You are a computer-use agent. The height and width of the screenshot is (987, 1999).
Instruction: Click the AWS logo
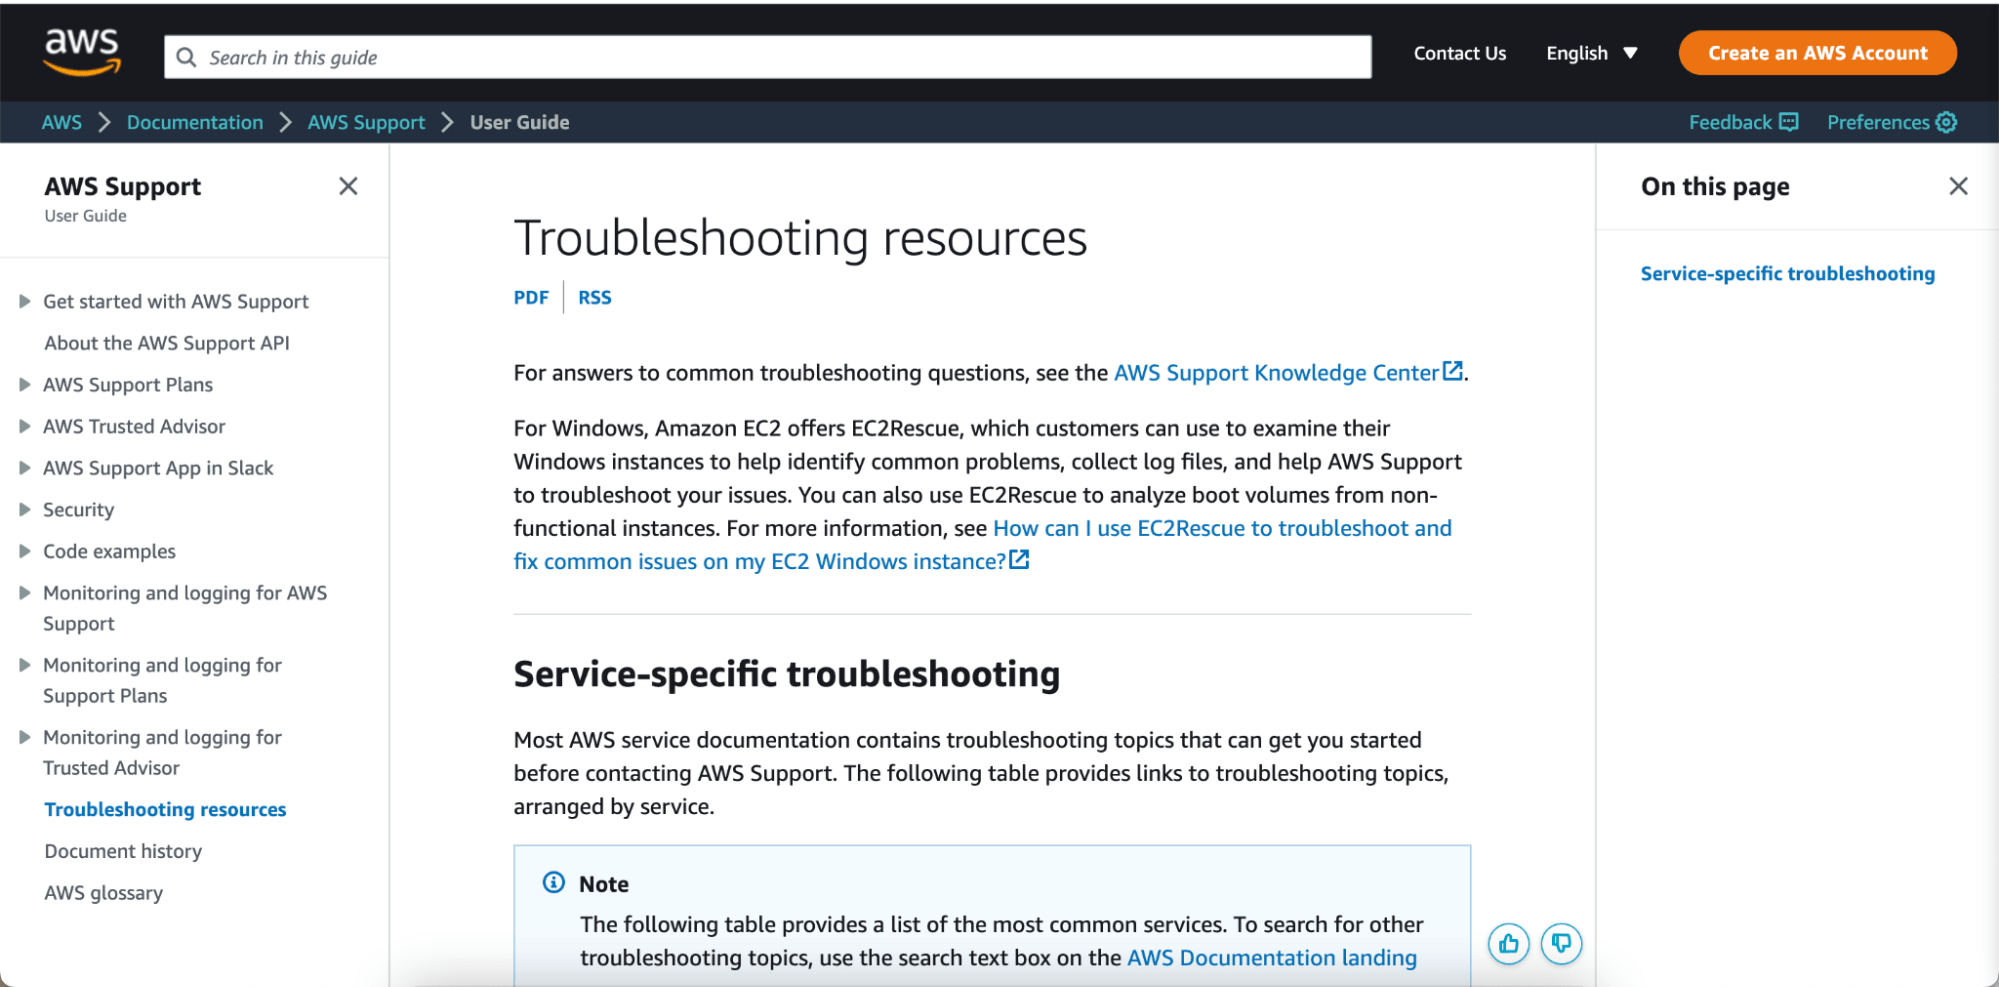coord(82,50)
